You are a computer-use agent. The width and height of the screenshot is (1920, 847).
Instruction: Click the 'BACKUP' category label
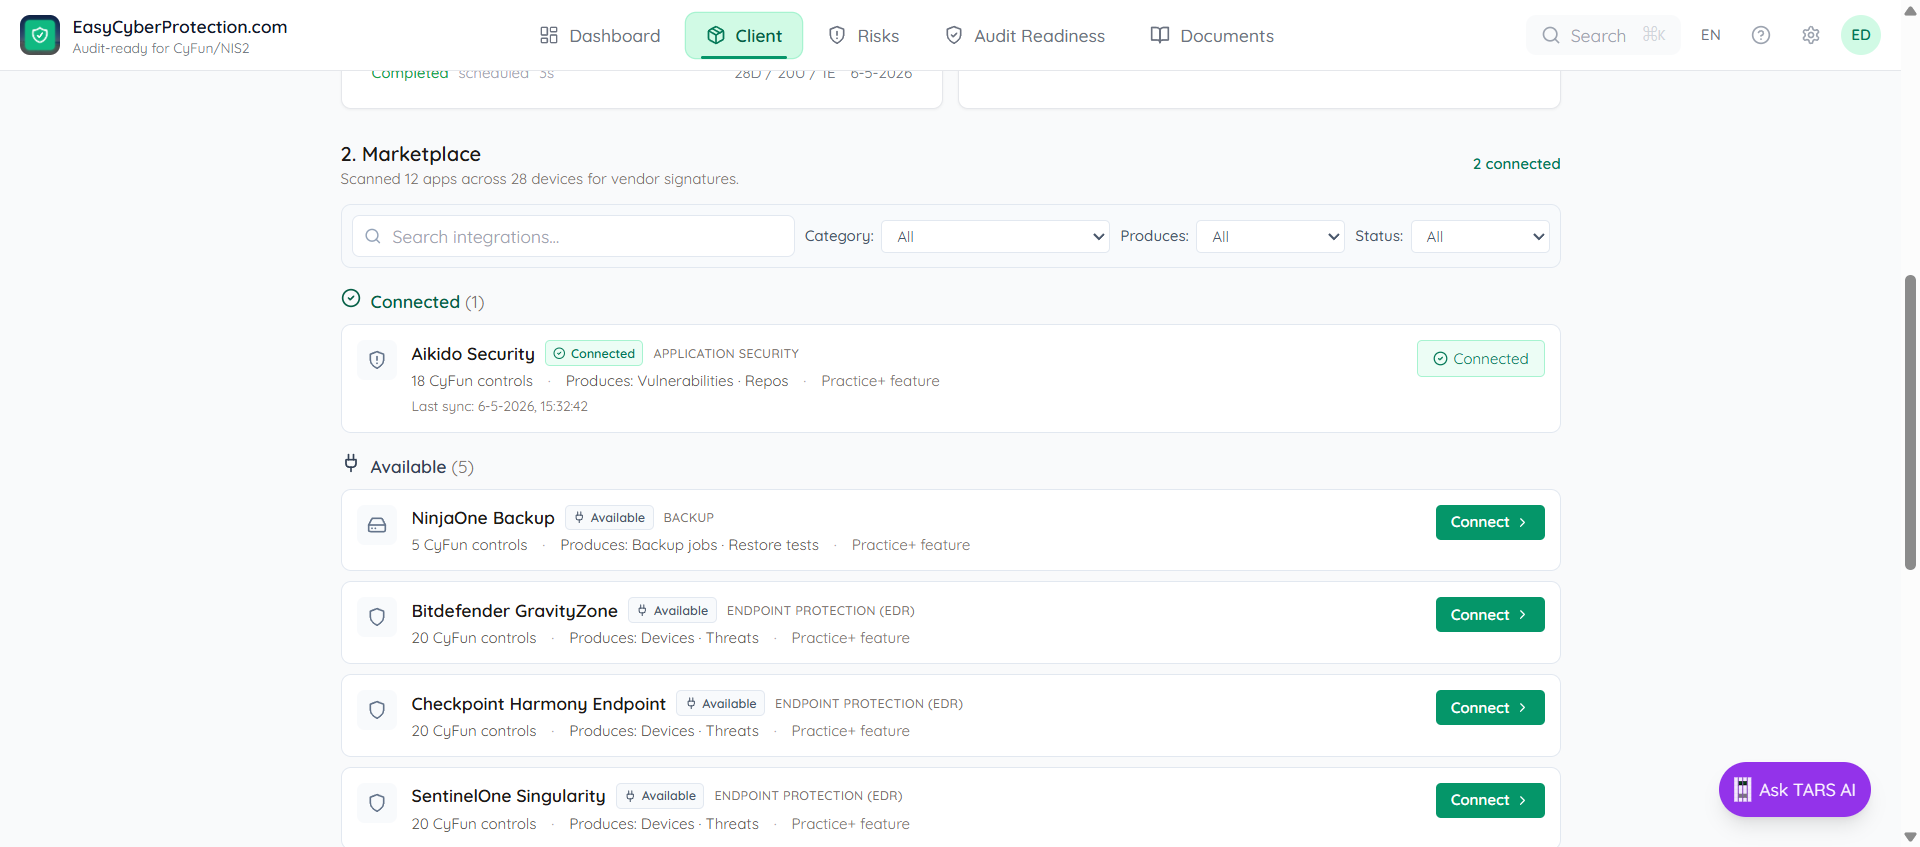coord(689,518)
